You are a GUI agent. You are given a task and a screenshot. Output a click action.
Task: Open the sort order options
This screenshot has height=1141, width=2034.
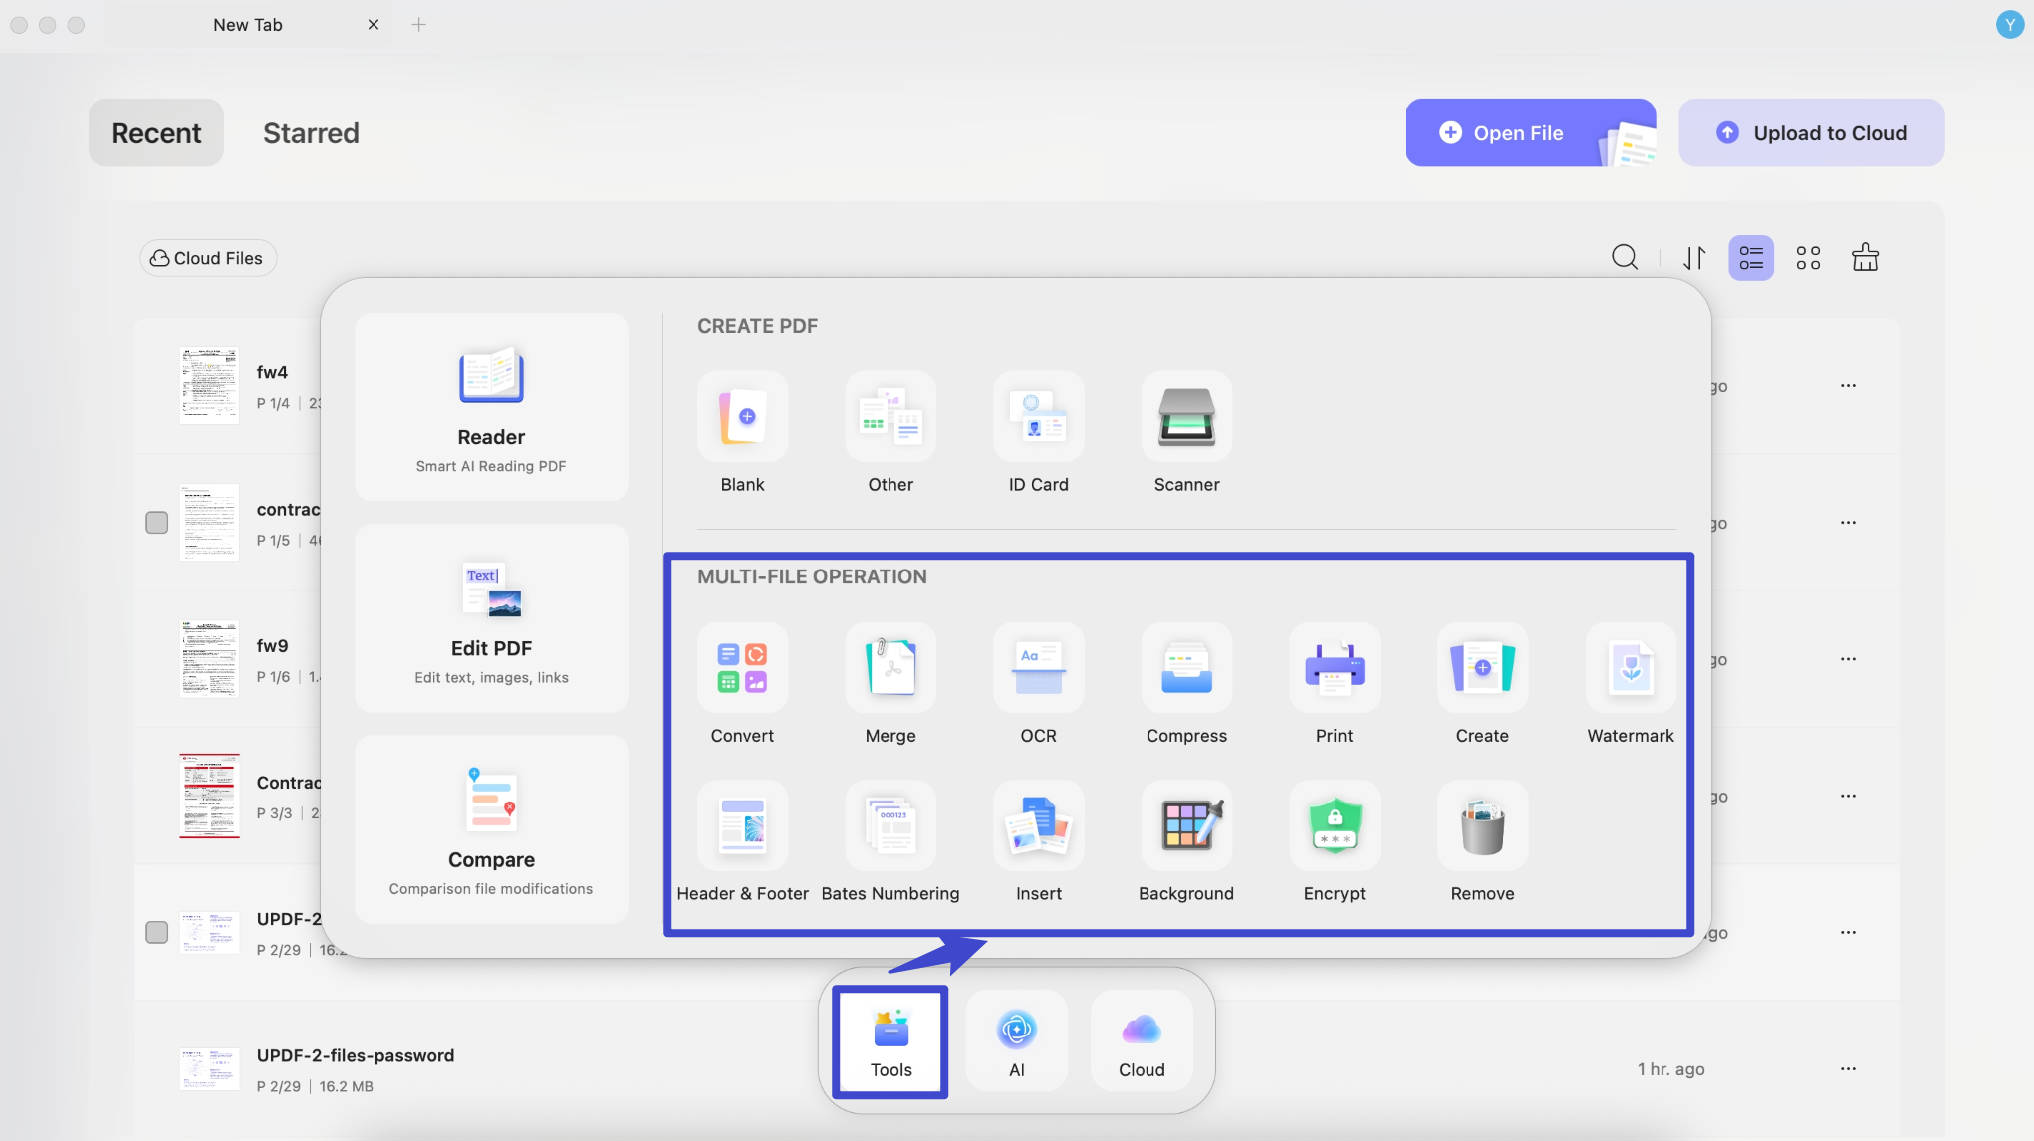[x=1694, y=258]
